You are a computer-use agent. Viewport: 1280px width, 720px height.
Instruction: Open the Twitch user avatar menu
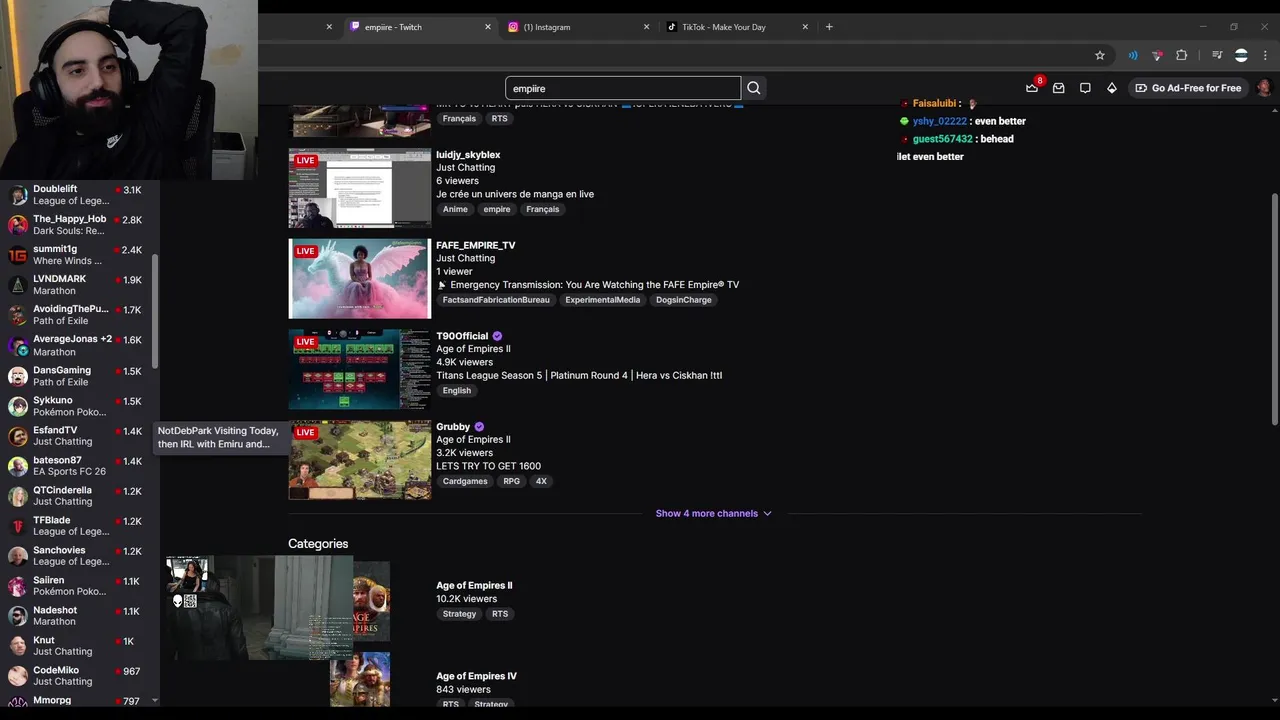click(x=1264, y=88)
